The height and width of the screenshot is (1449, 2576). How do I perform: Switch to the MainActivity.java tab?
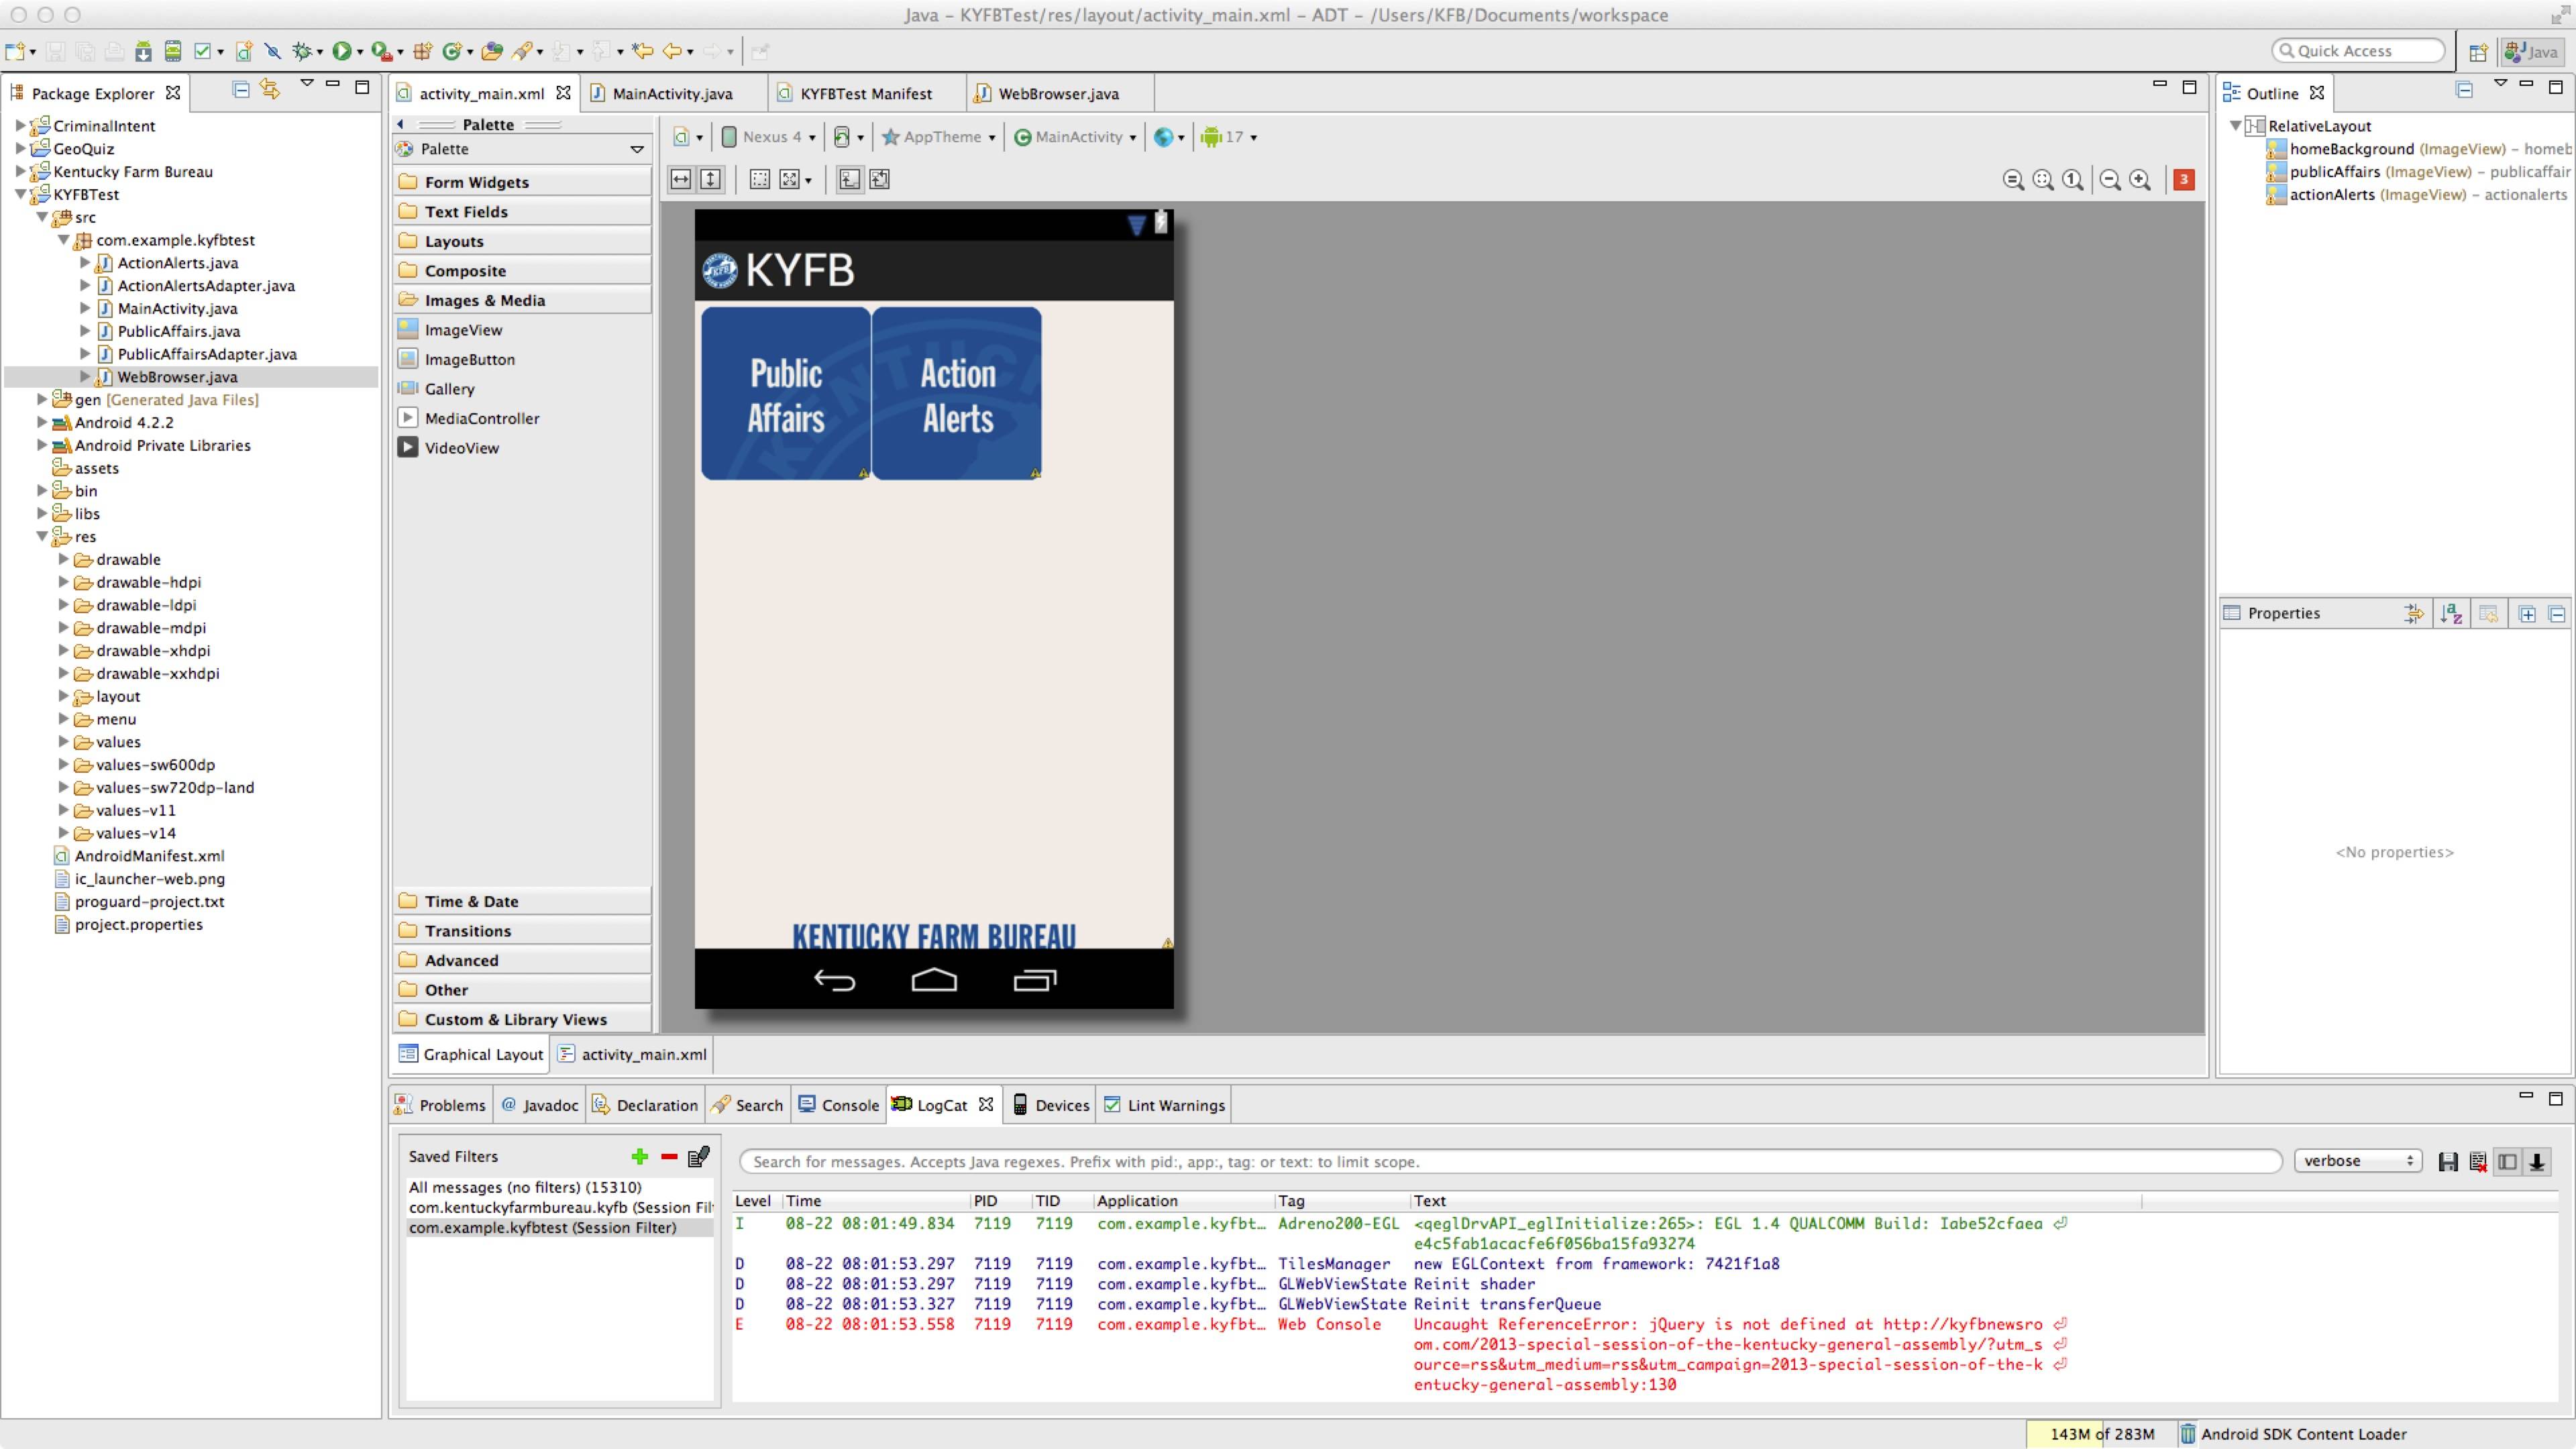click(x=671, y=94)
